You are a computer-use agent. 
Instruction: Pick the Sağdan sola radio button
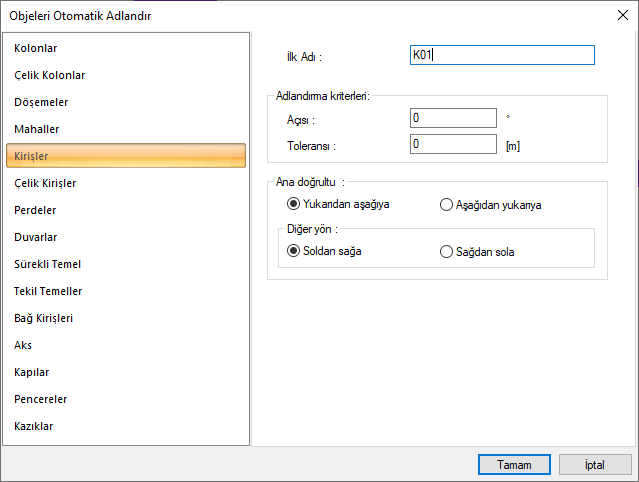point(447,252)
